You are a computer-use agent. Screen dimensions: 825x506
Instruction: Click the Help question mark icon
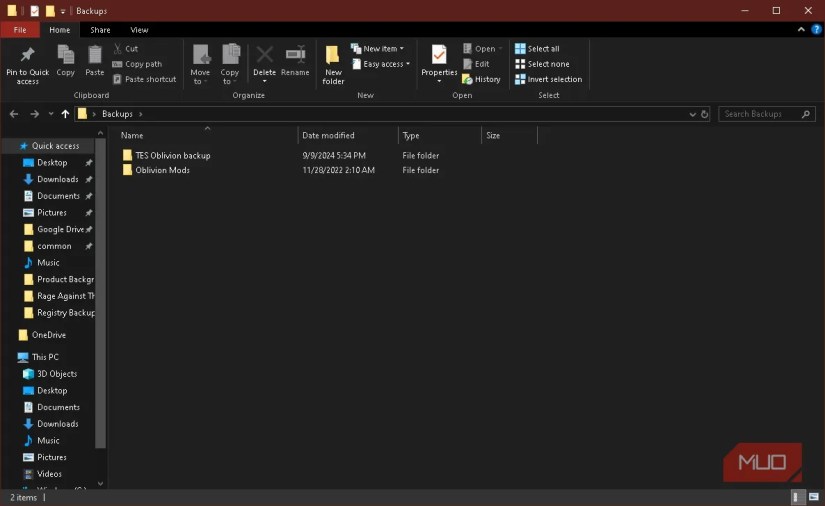coord(816,29)
